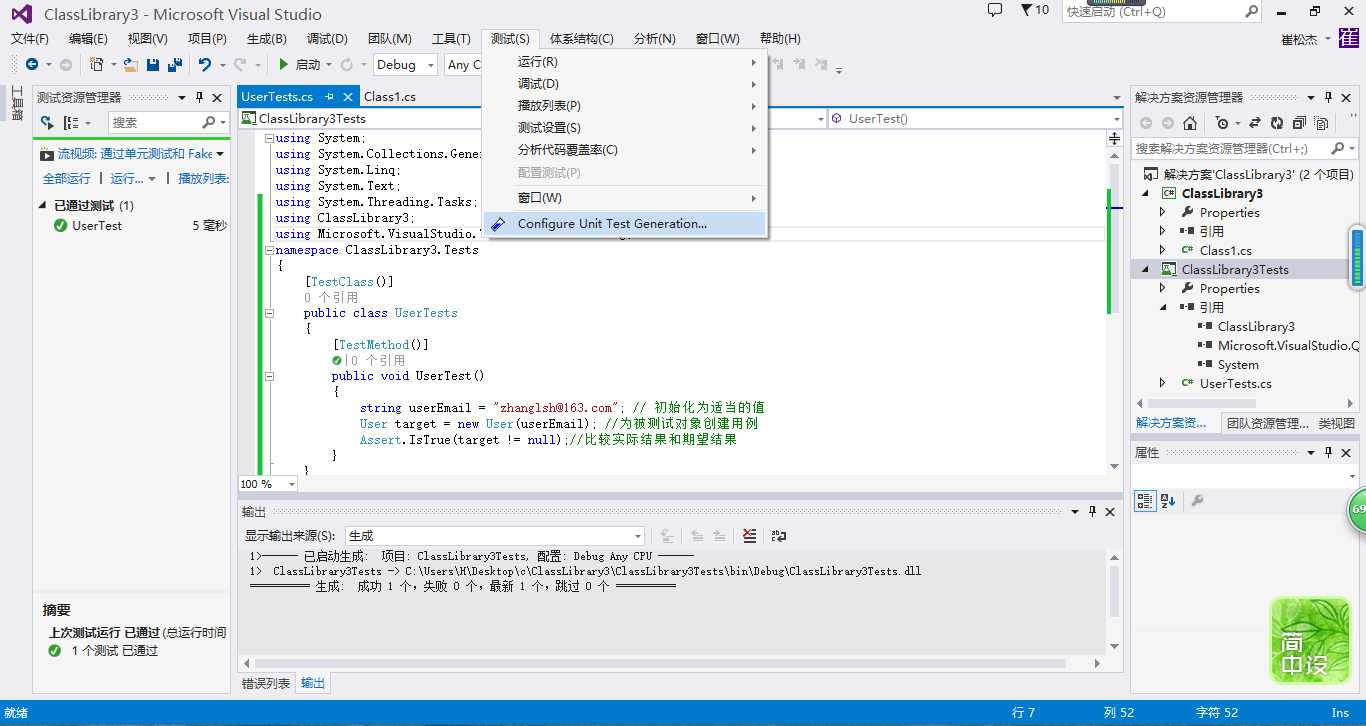Select the System reference item
Image resolution: width=1366 pixels, height=726 pixels.
coord(1238,364)
